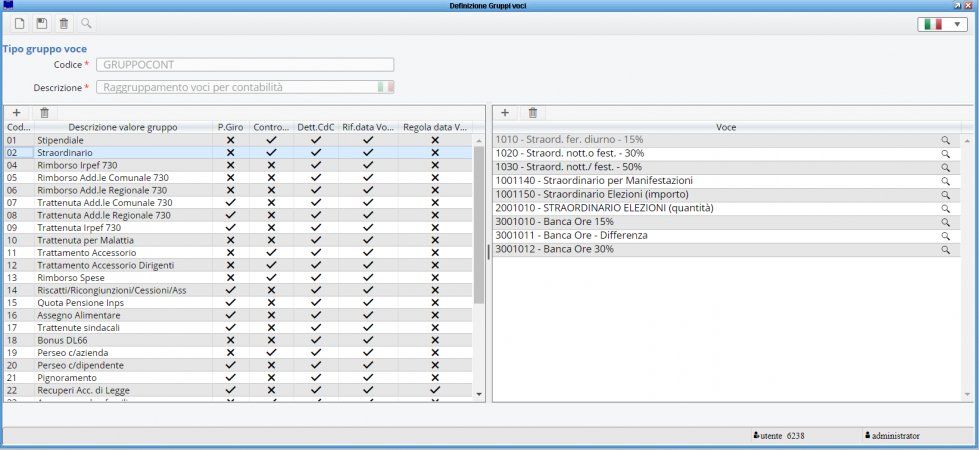Image resolution: width=979 pixels, height=450 pixels.
Task: Open lookup for Banca Ore 30% row
Action: [x=945, y=250]
